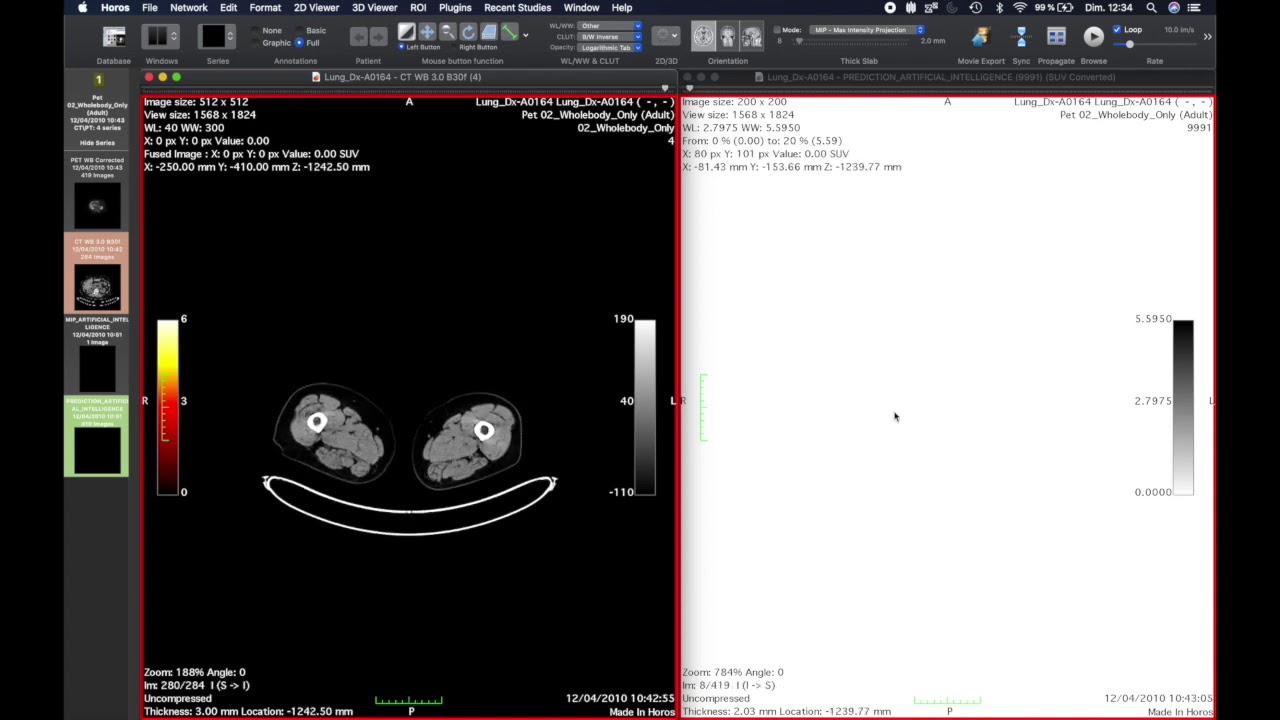Select the Full annotations radio button
Viewport: 1280px width, 720px height.
pos(298,43)
